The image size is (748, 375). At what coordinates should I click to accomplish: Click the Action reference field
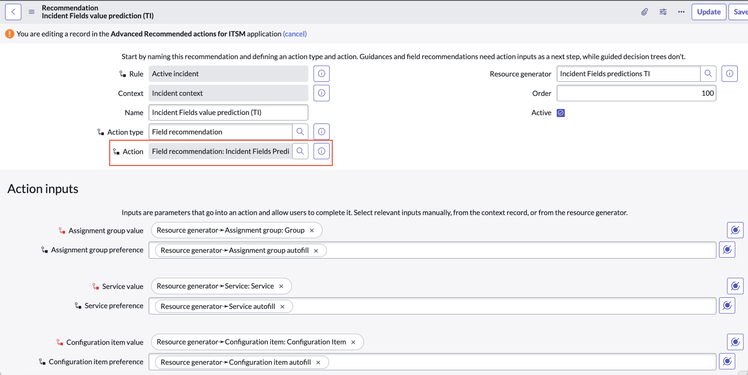(220, 151)
